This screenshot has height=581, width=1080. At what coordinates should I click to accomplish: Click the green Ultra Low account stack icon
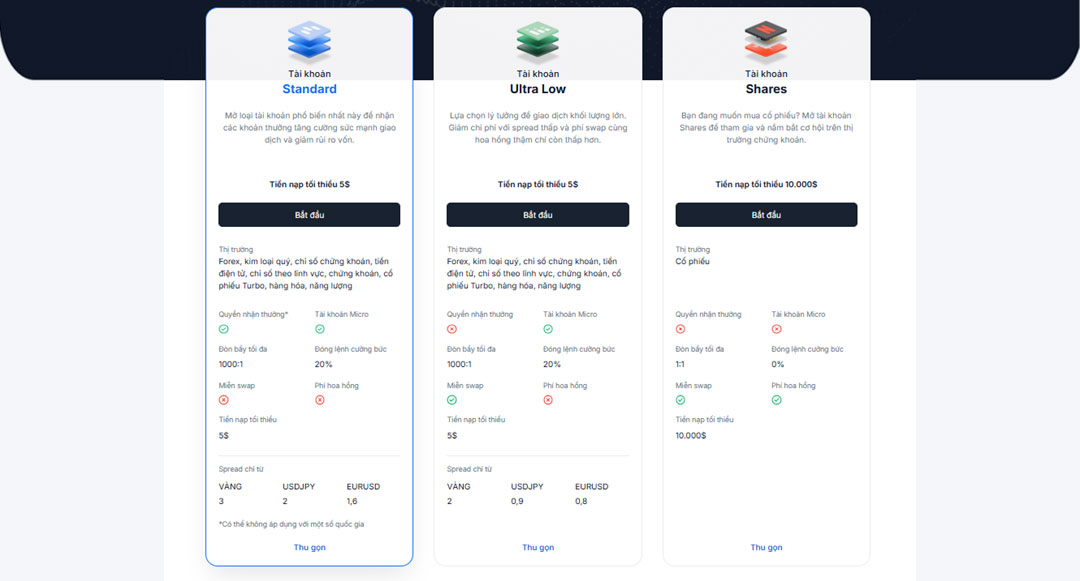pyautogui.click(x=538, y=41)
